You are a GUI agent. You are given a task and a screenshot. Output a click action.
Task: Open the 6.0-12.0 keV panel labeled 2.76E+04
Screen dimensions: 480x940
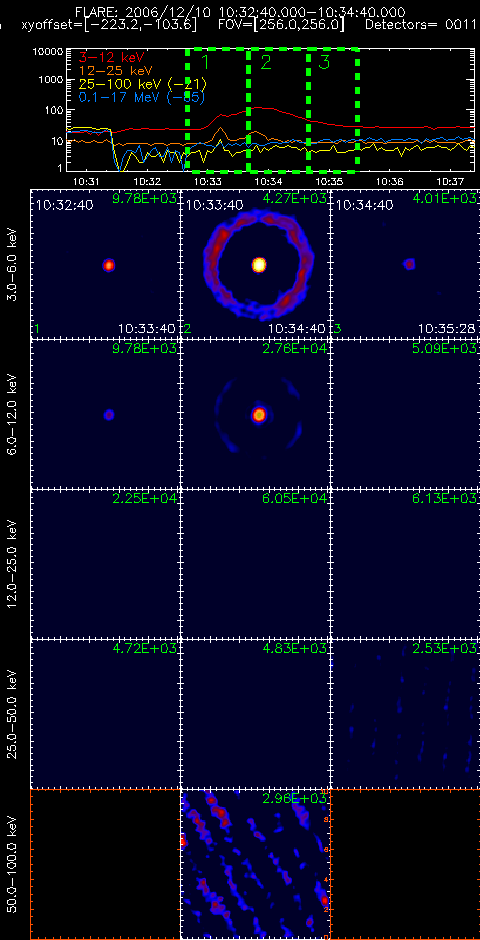[255, 414]
